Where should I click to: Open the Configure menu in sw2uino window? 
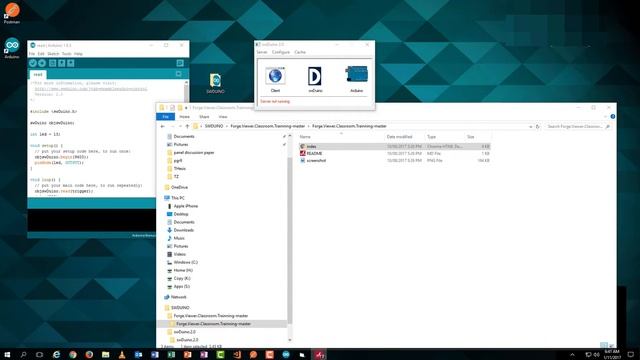coord(281,52)
